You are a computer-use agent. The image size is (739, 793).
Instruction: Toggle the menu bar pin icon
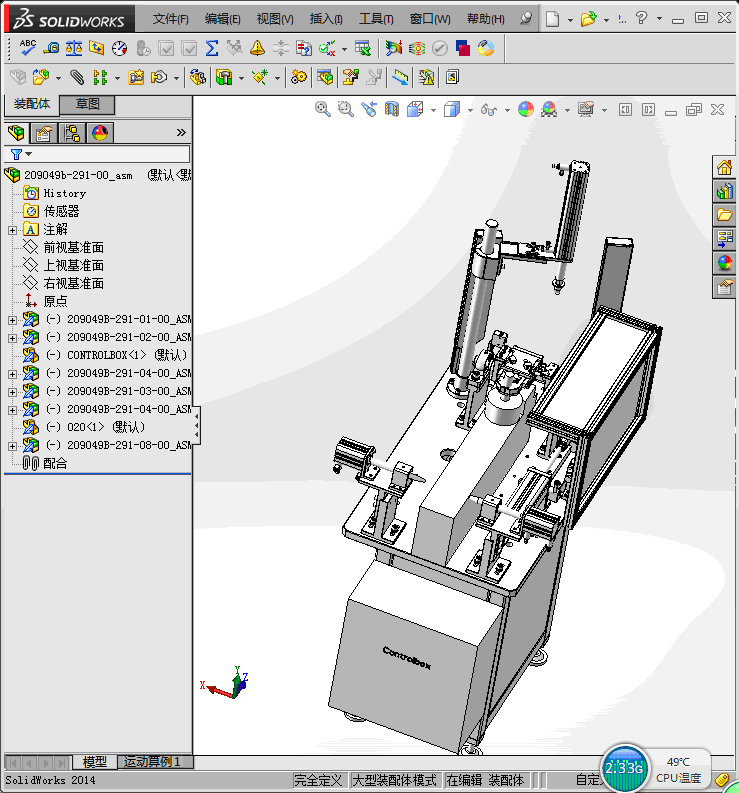pos(527,18)
